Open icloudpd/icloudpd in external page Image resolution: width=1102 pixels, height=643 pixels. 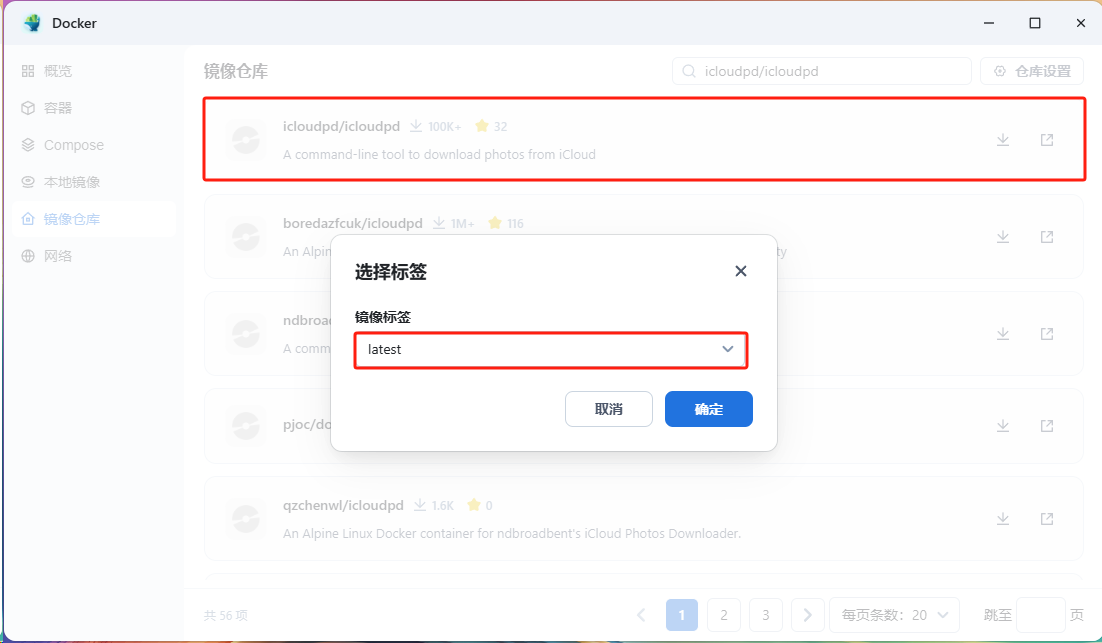[1046, 140]
